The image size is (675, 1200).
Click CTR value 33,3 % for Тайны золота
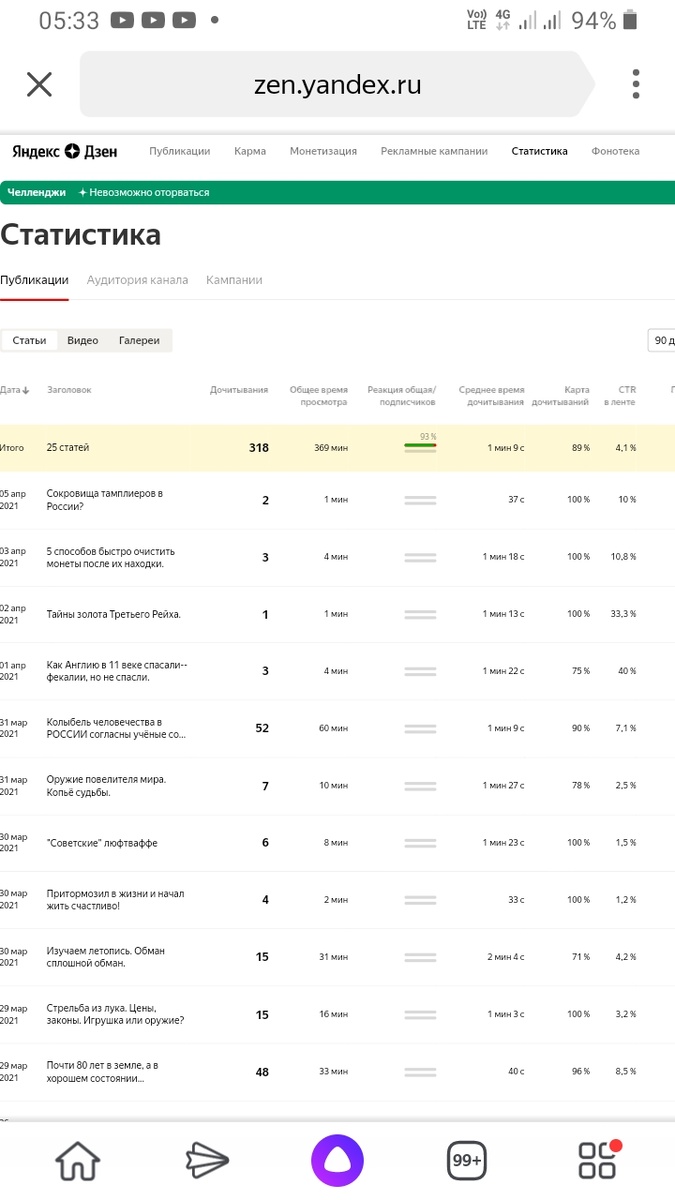622,614
